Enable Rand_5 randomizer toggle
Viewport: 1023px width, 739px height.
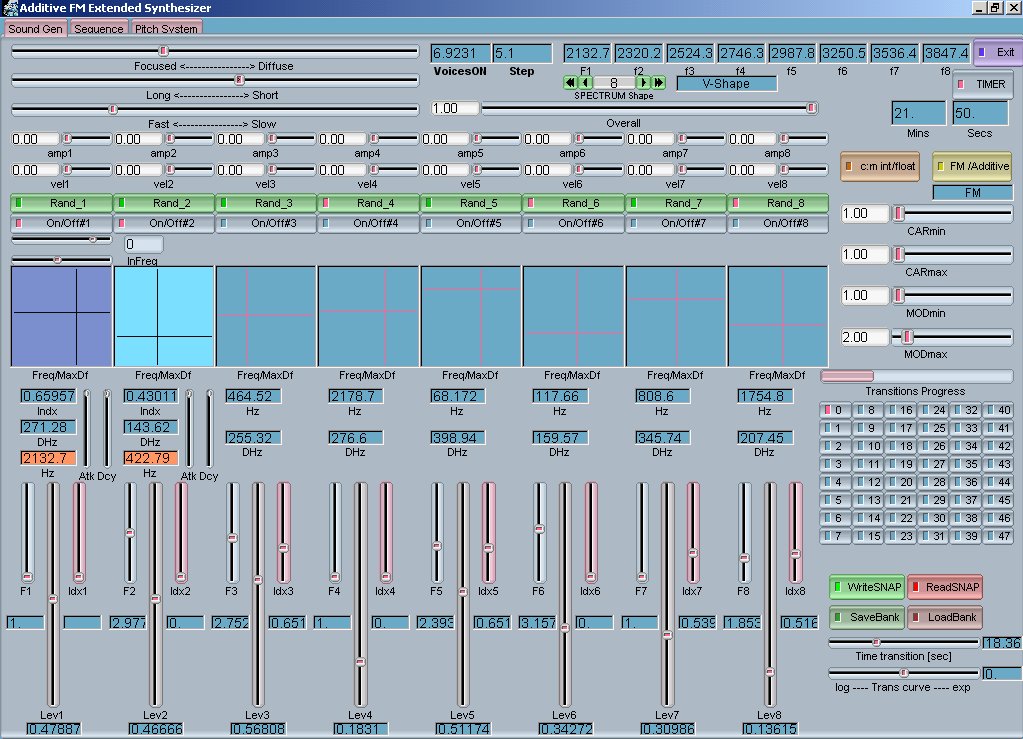point(471,203)
